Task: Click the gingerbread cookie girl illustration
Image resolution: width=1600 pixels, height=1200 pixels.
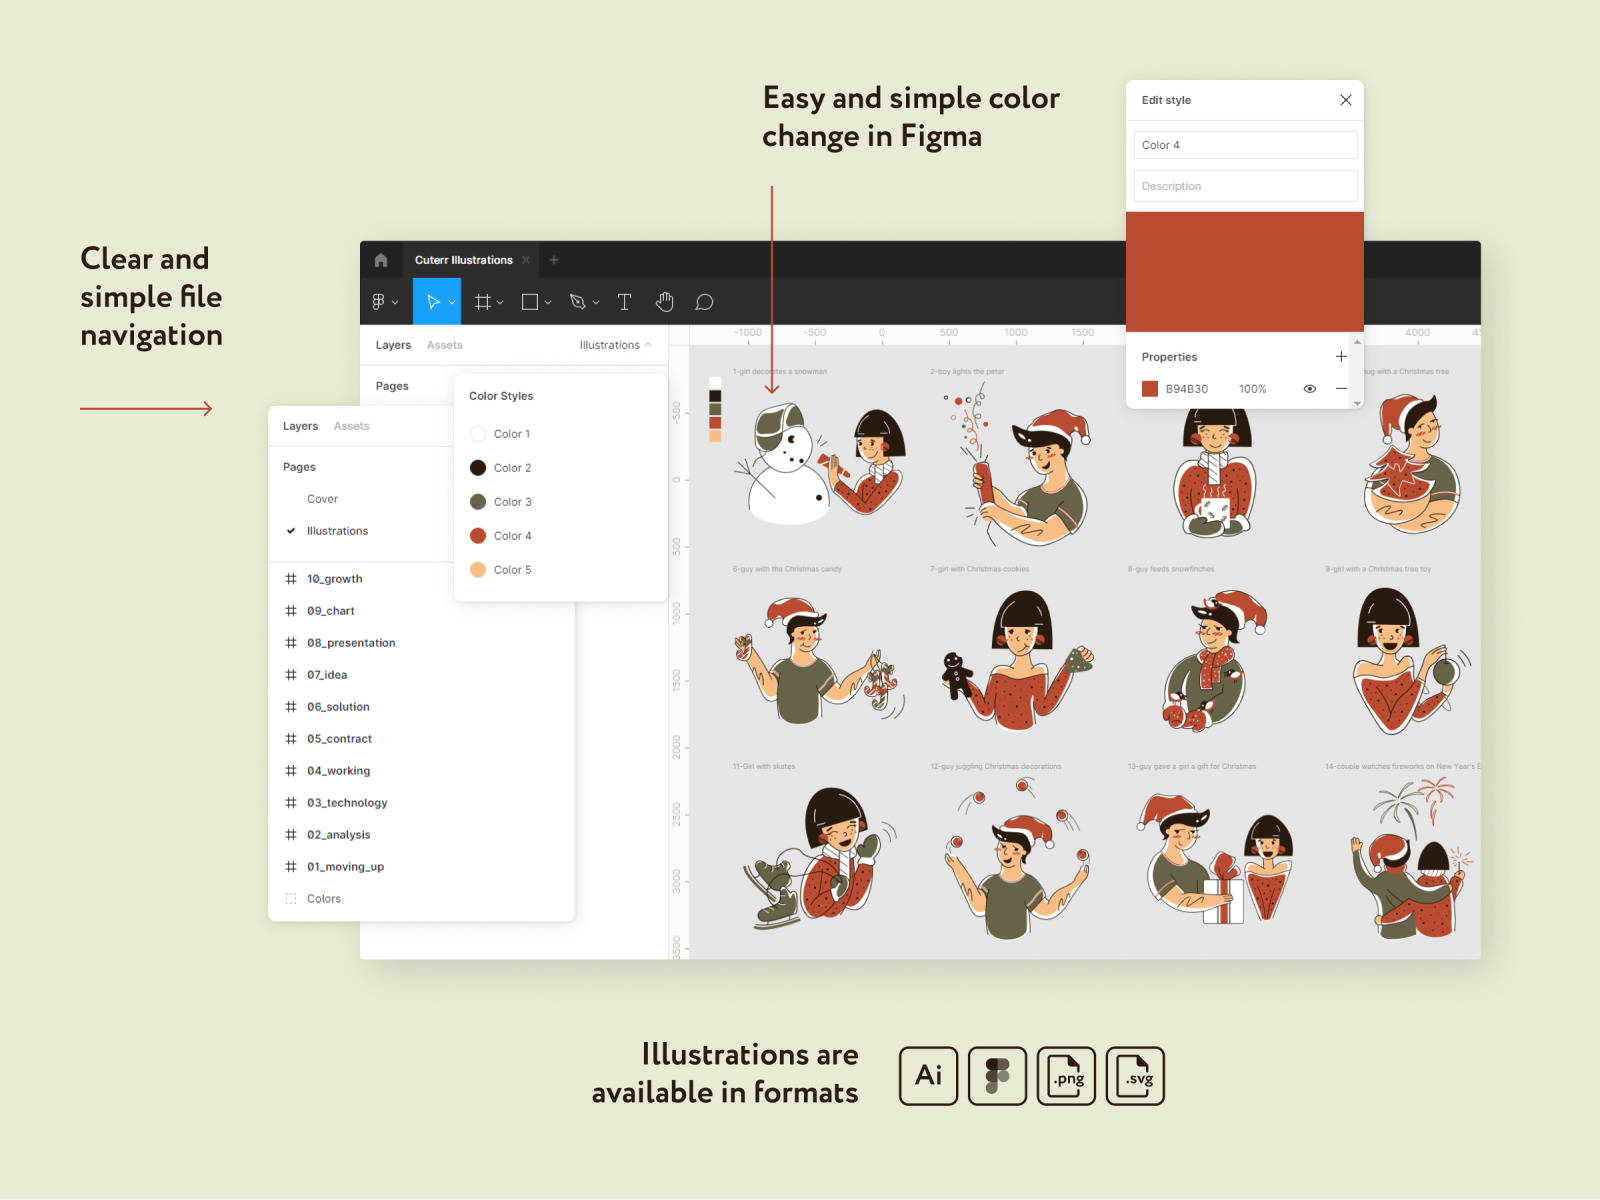Action: pyautogui.click(x=1017, y=660)
